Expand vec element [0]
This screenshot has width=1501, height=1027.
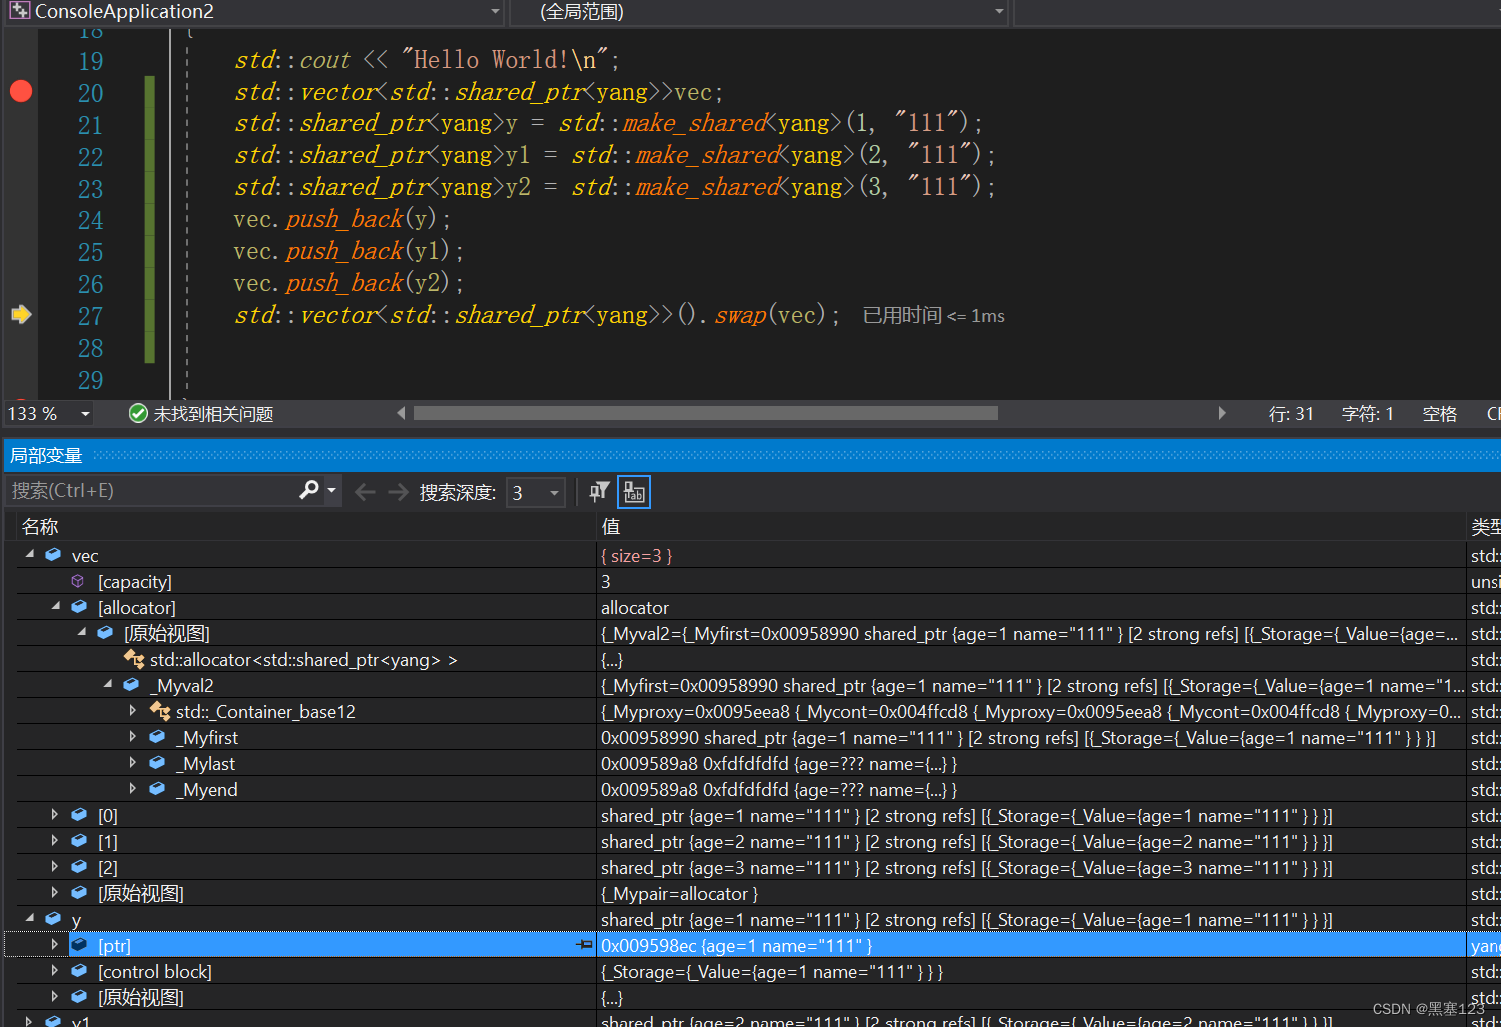click(55, 815)
